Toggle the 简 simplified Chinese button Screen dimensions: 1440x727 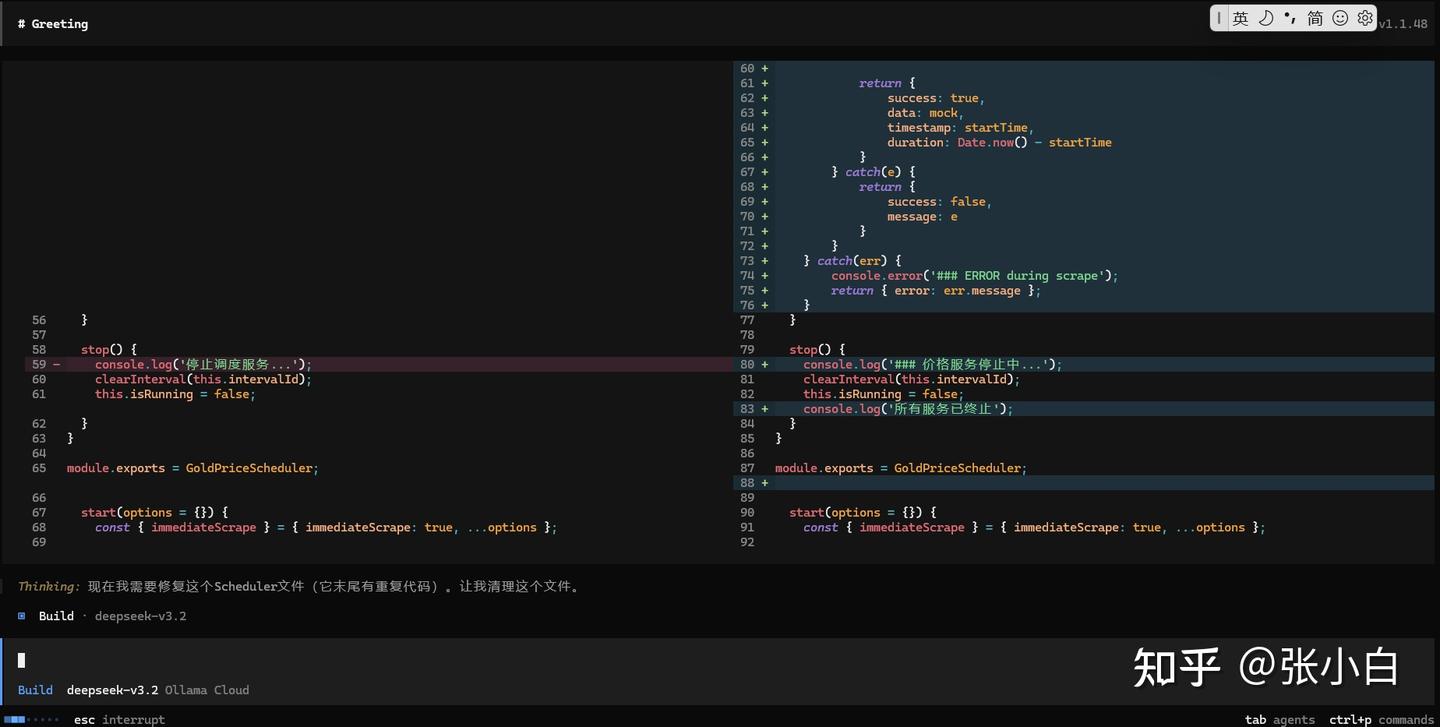tap(1315, 18)
